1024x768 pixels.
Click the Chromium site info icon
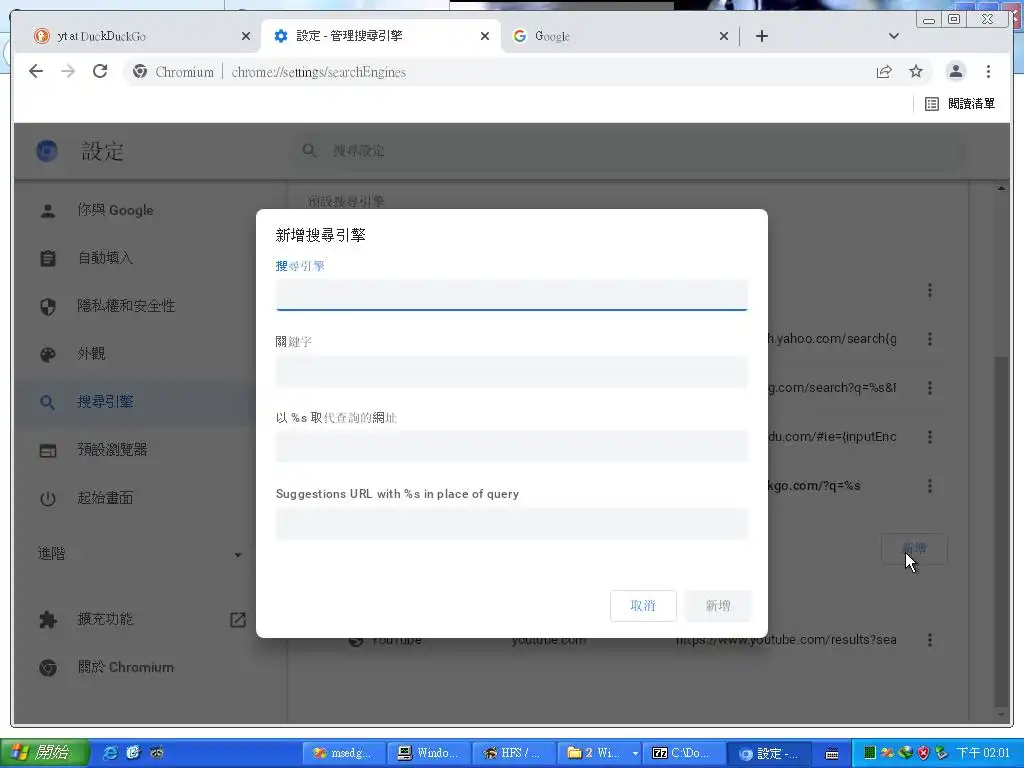click(x=140, y=72)
